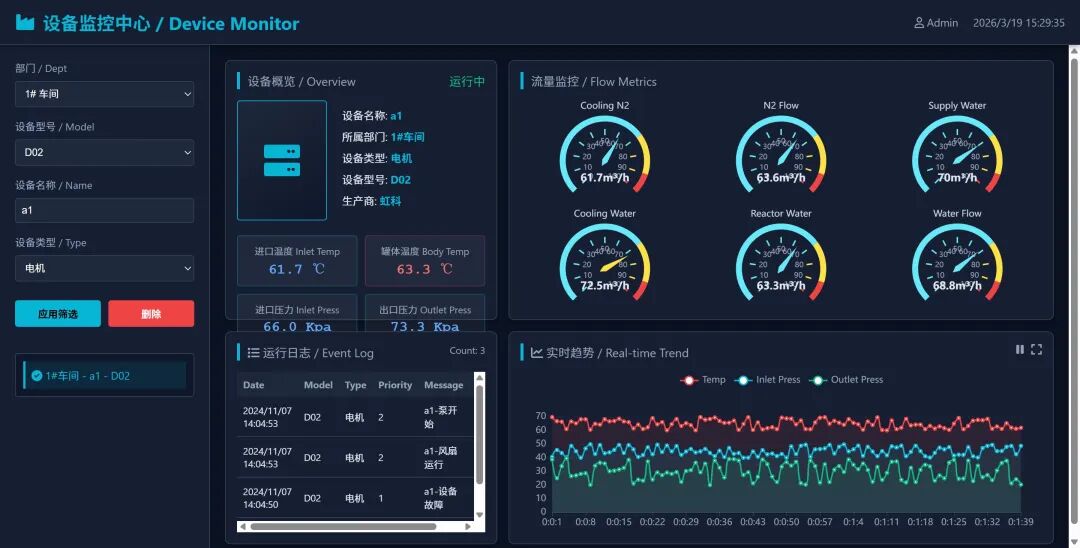This screenshot has height=548, width=1080.
Task: Toggle the Outlet Press legend series
Action: click(846, 380)
